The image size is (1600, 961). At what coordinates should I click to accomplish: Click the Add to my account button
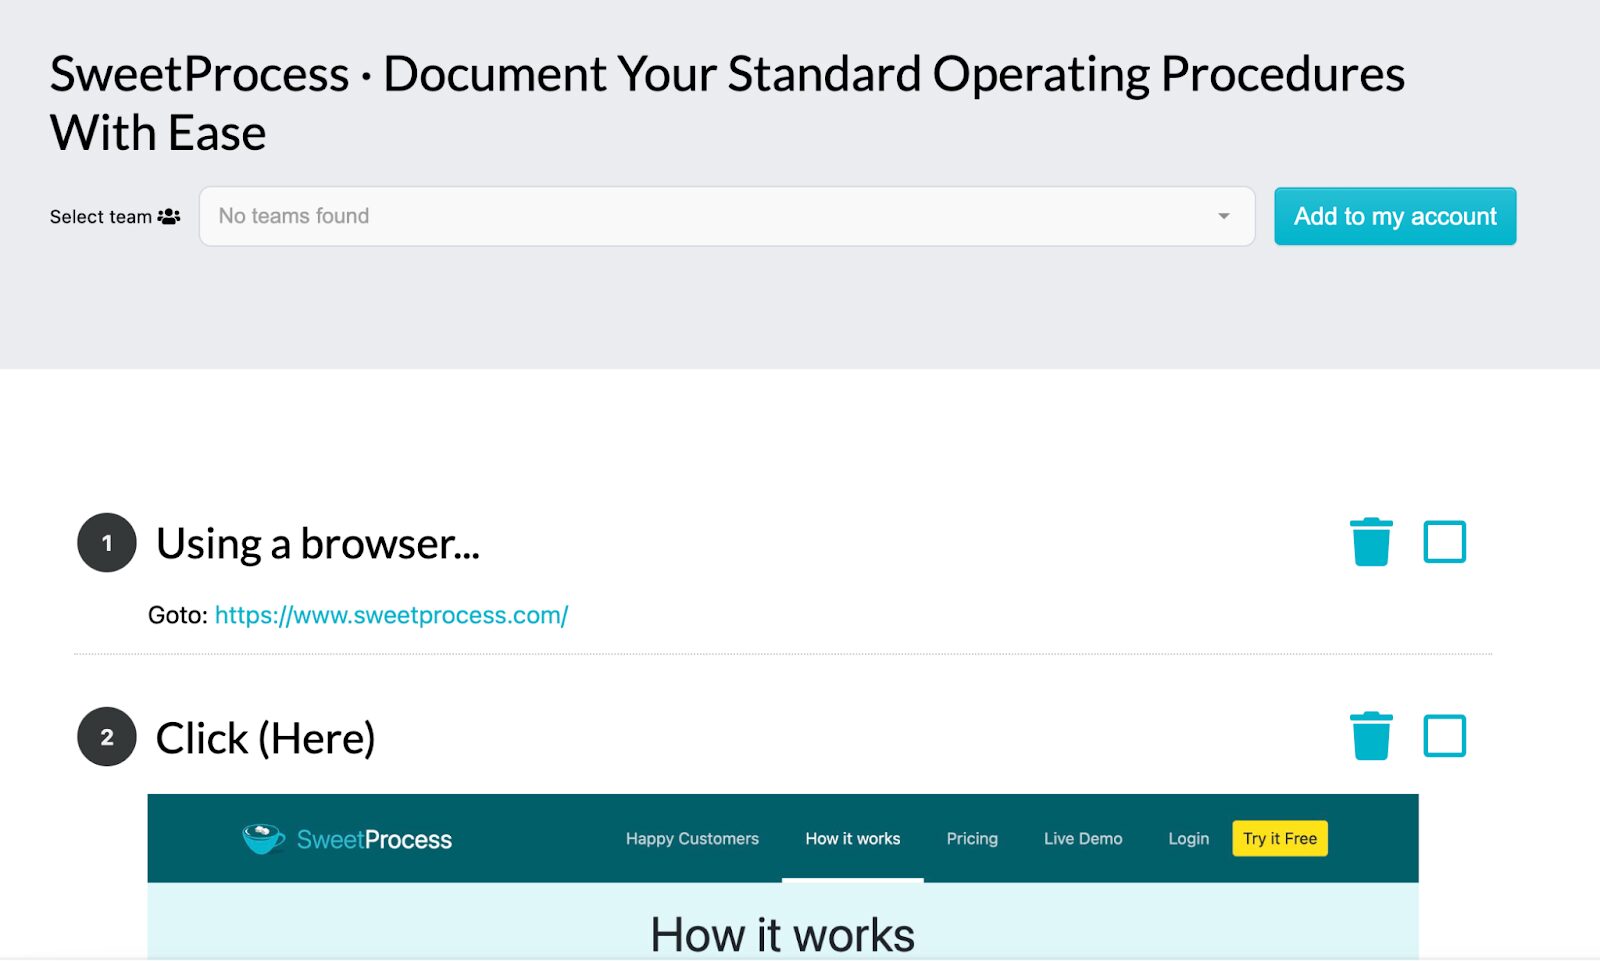(1394, 216)
